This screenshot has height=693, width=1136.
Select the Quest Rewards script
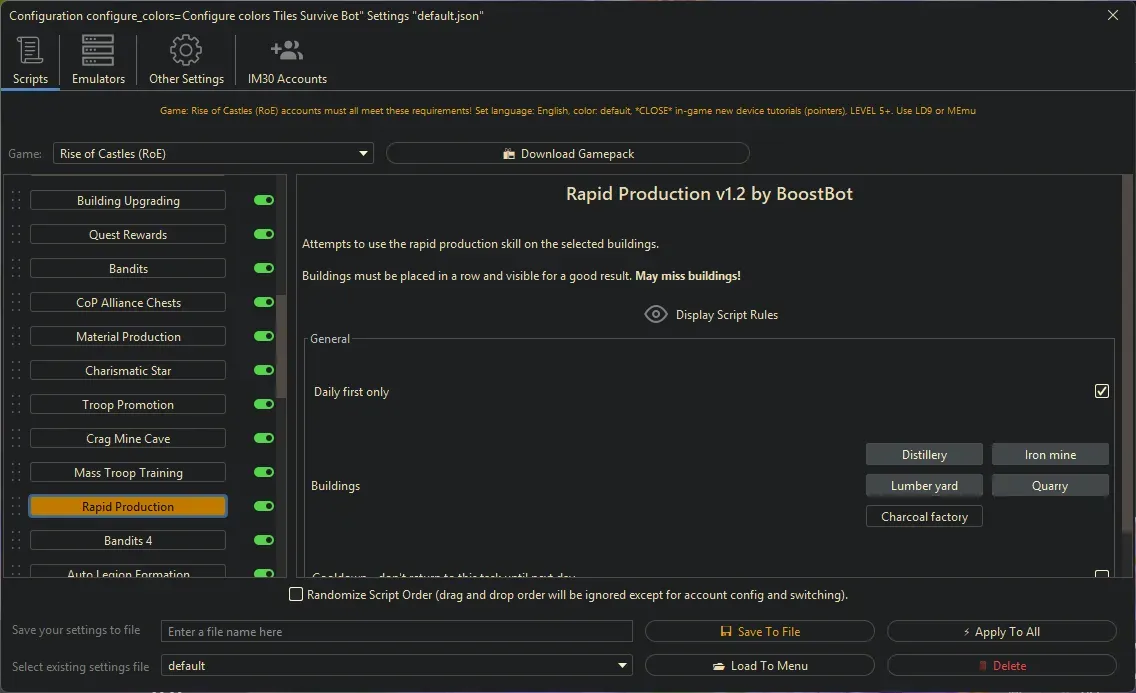pos(128,235)
